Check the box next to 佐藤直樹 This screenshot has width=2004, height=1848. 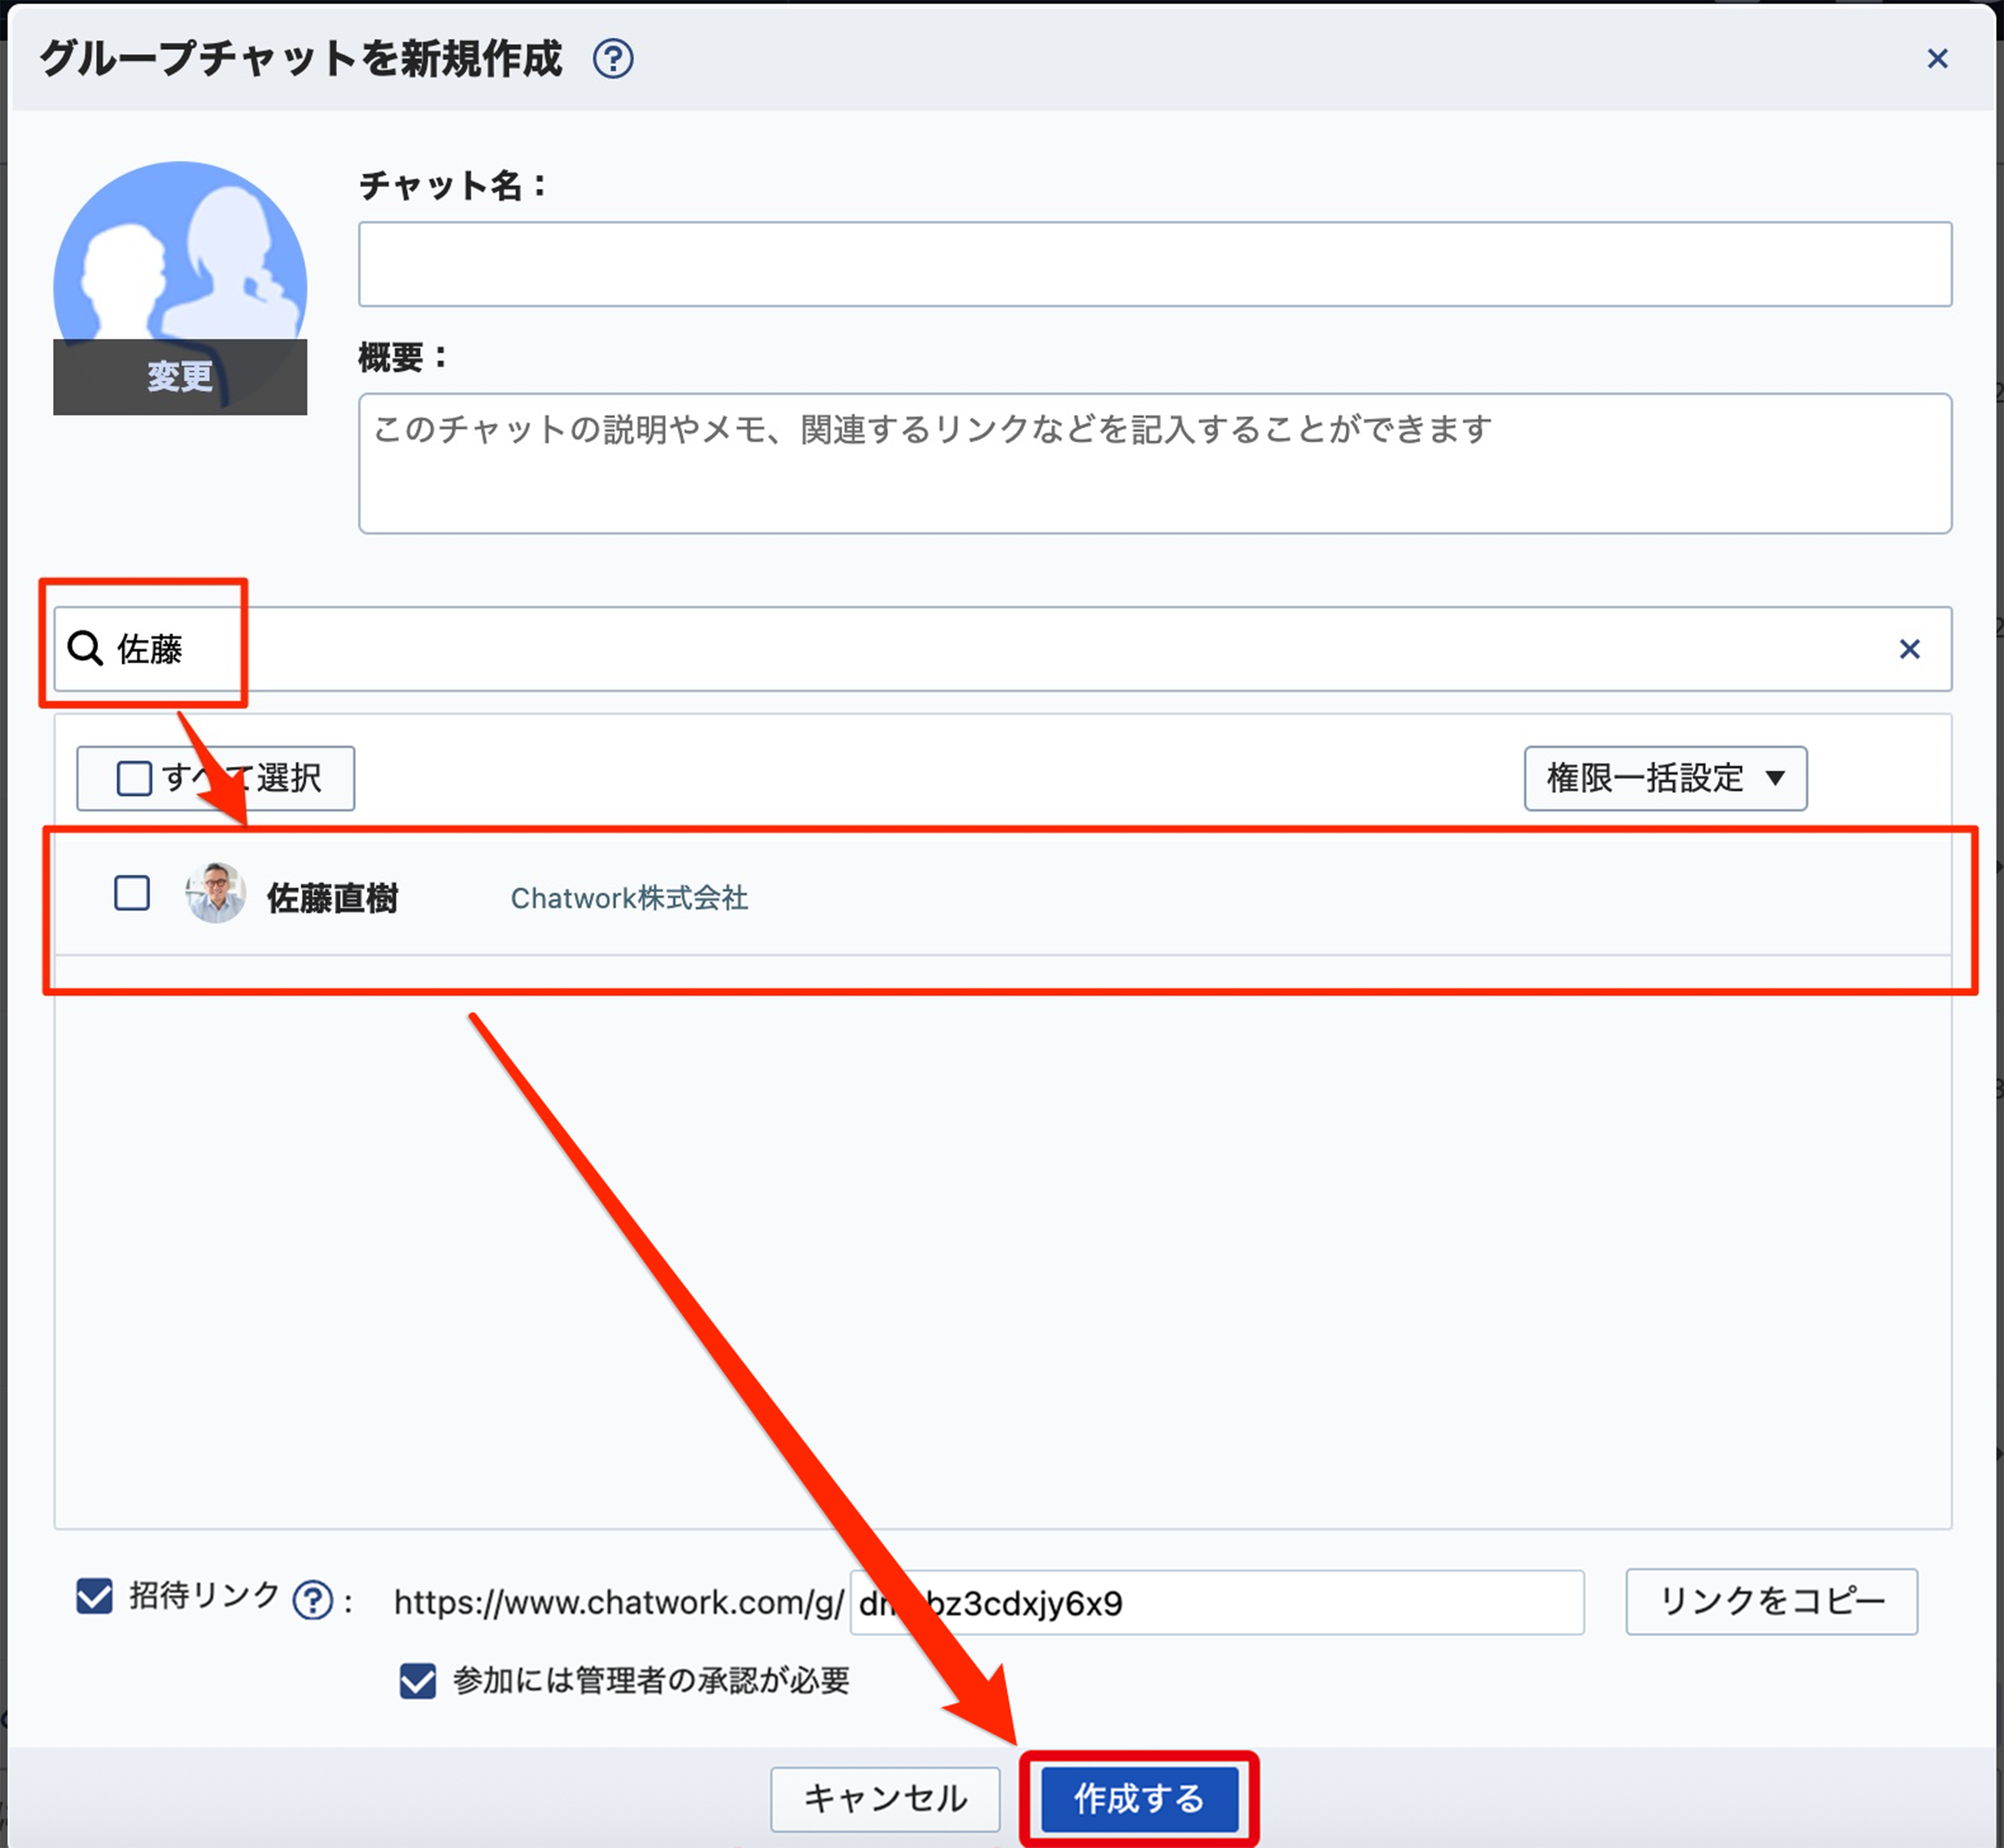pyautogui.click(x=132, y=893)
